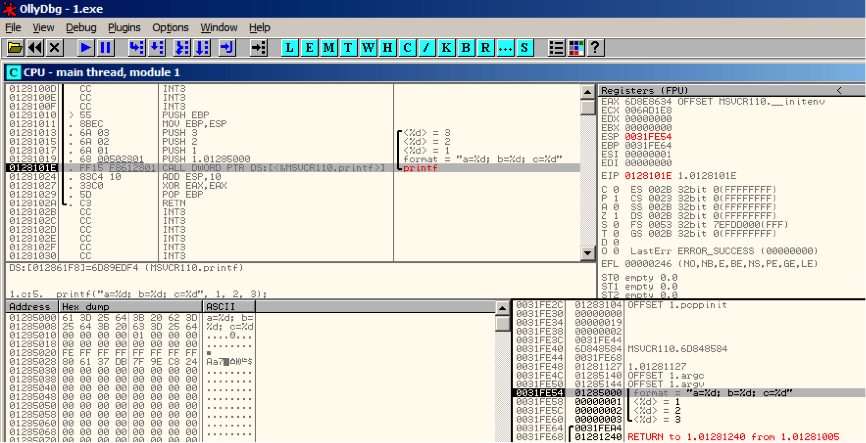This screenshot has height=443, width=866.
Task: Open the Plugins menu
Action: click(124, 27)
